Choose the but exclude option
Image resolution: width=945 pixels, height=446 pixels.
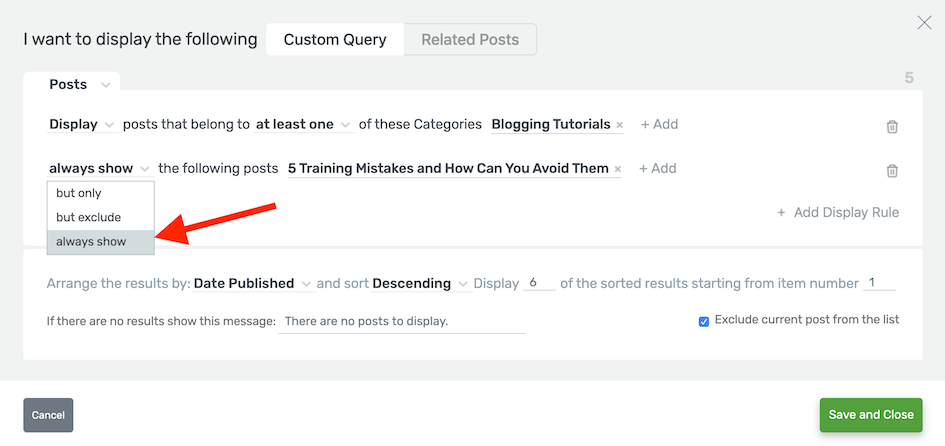(88, 217)
